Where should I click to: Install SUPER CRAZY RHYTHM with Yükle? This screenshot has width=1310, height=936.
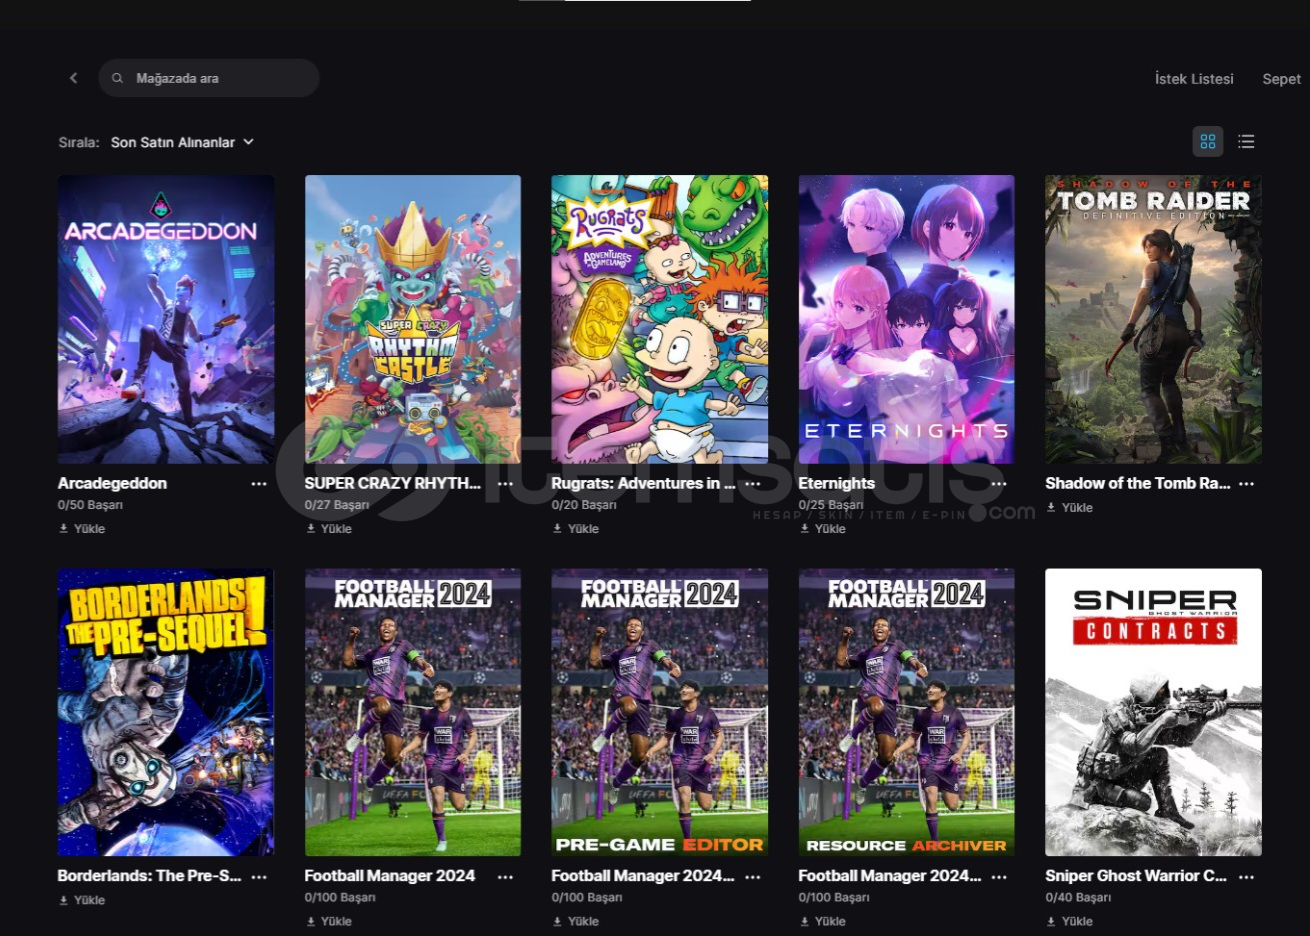pyautogui.click(x=329, y=529)
